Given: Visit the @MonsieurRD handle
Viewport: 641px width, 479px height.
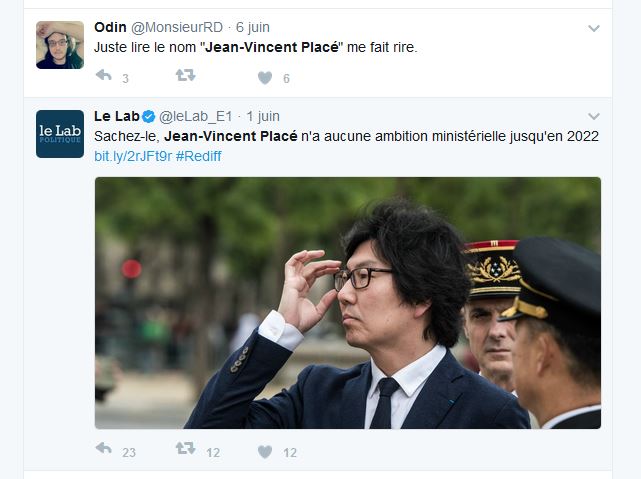Looking at the screenshot, I should (x=177, y=27).
